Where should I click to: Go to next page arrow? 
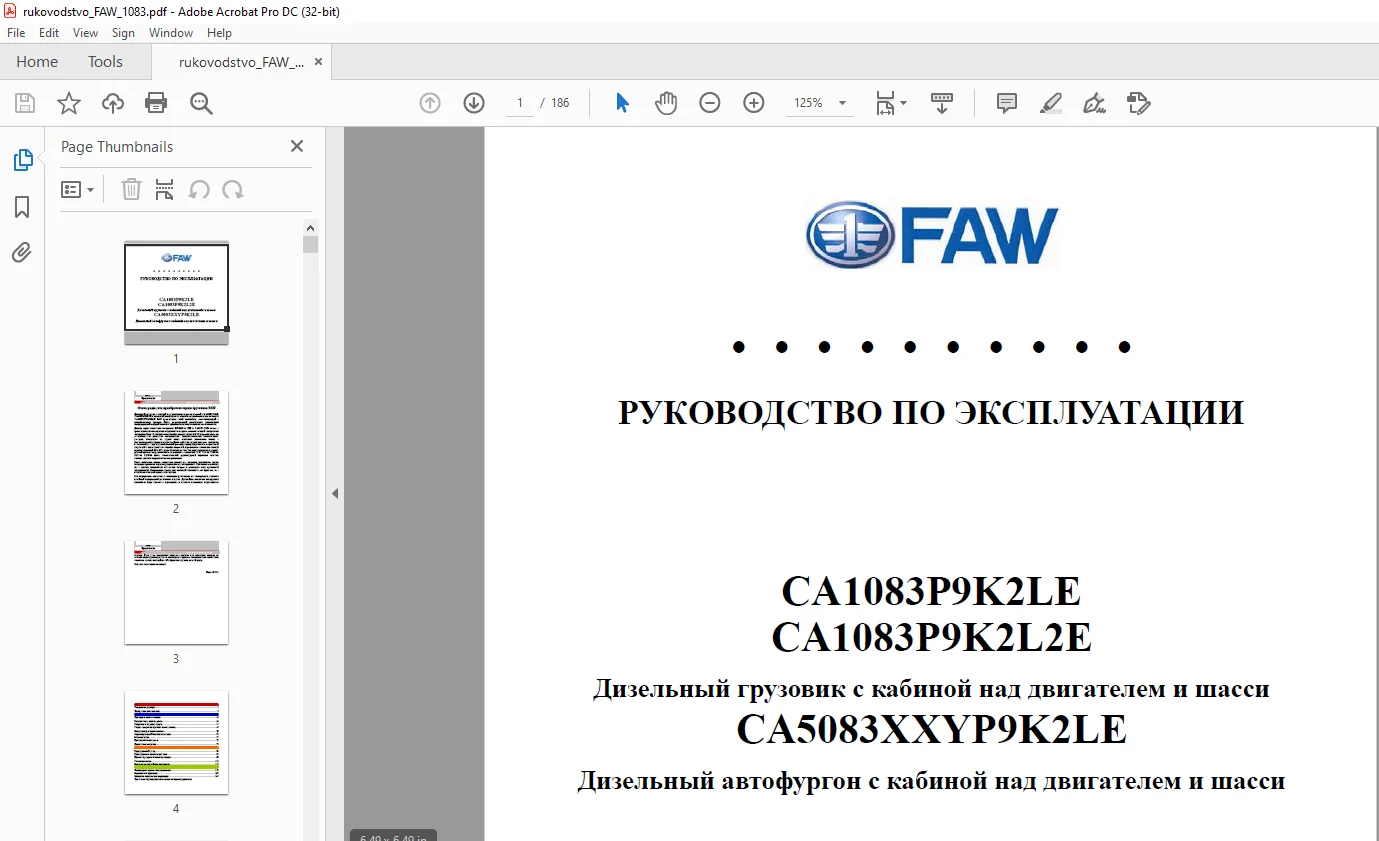(474, 103)
